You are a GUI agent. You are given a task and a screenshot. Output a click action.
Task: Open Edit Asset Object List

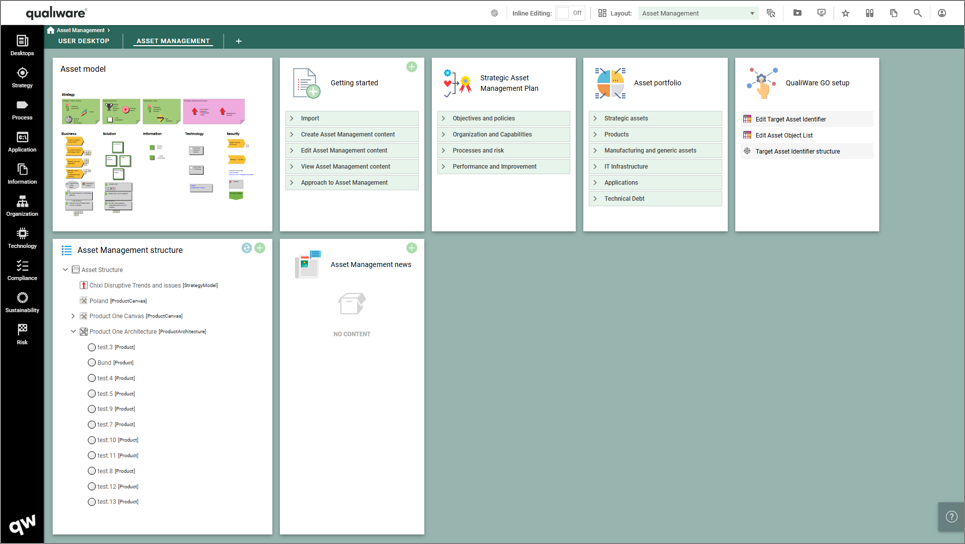tap(807, 135)
